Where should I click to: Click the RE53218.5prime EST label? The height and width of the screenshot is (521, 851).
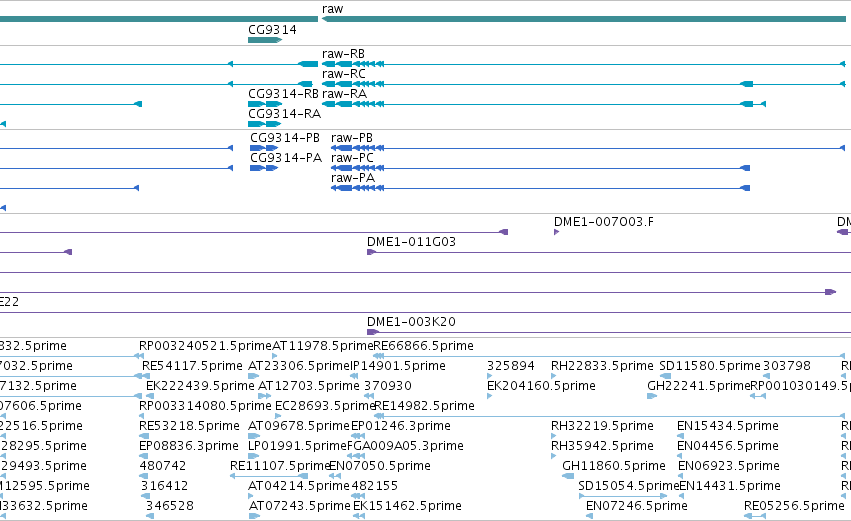[x=189, y=427]
